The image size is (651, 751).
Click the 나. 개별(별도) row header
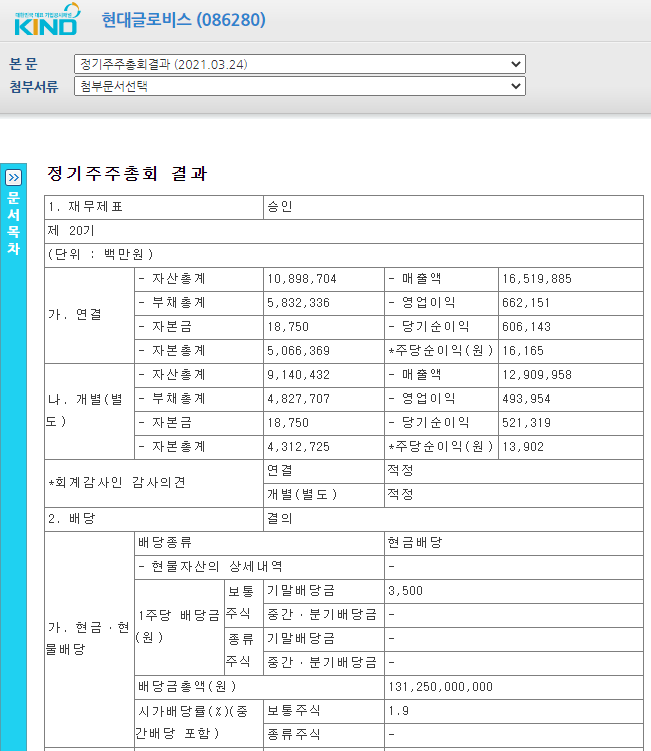tap(89, 411)
